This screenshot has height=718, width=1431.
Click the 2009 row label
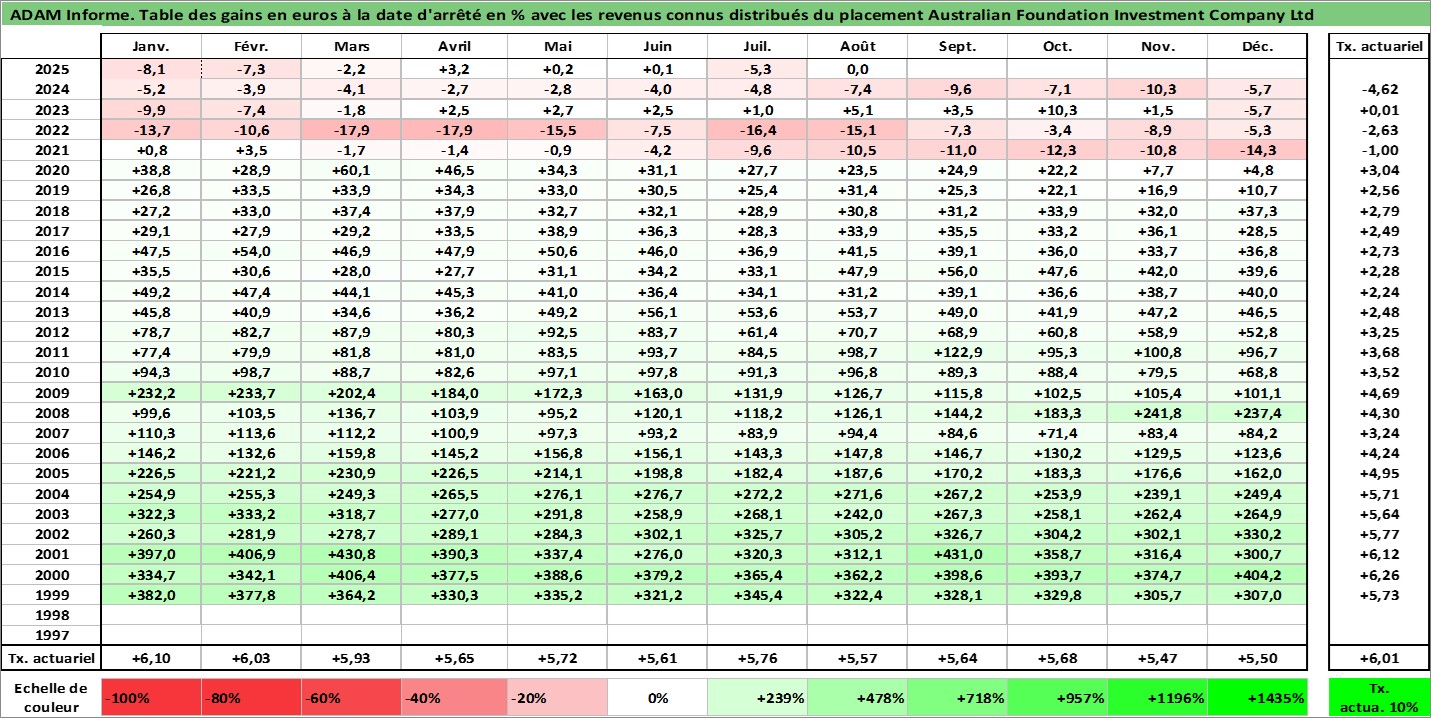[x=51, y=392]
